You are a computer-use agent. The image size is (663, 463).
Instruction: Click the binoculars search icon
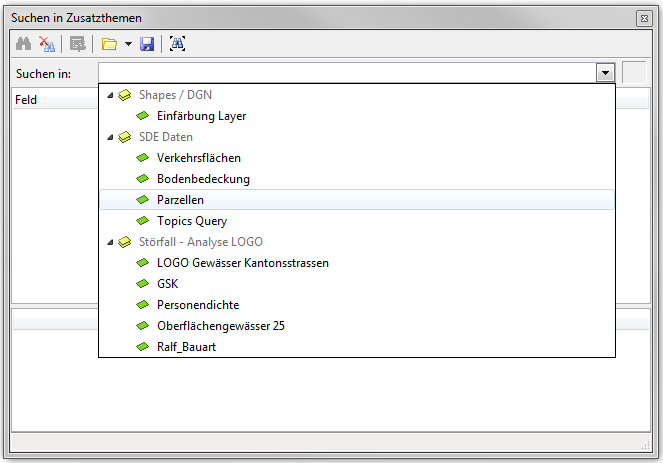click(24, 44)
